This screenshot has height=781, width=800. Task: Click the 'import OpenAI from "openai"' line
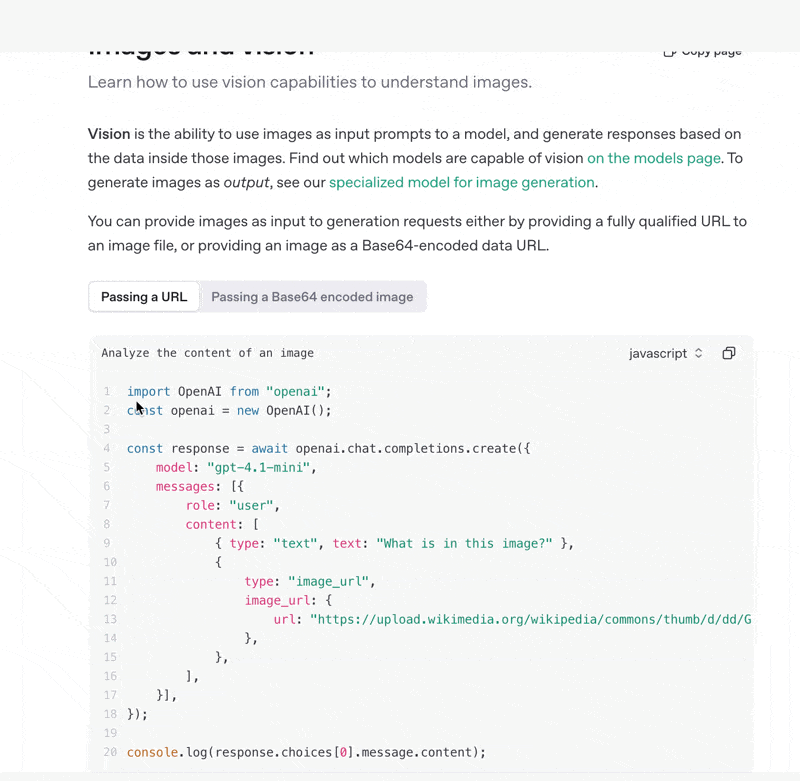point(229,391)
